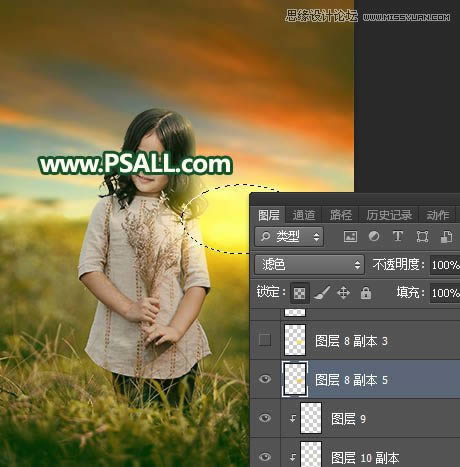Filter layers by adjustment layer icon
The image size is (460, 467).
(x=374, y=237)
